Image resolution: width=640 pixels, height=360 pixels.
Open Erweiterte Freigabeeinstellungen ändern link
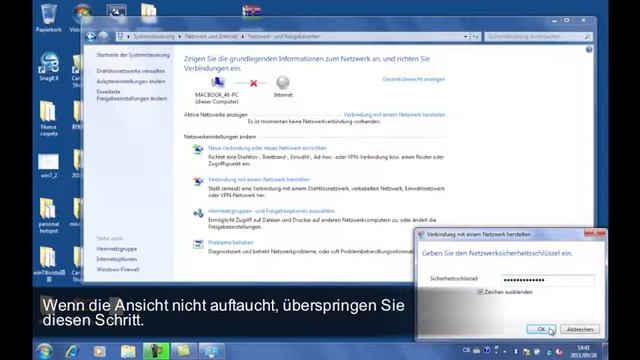click(132, 95)
